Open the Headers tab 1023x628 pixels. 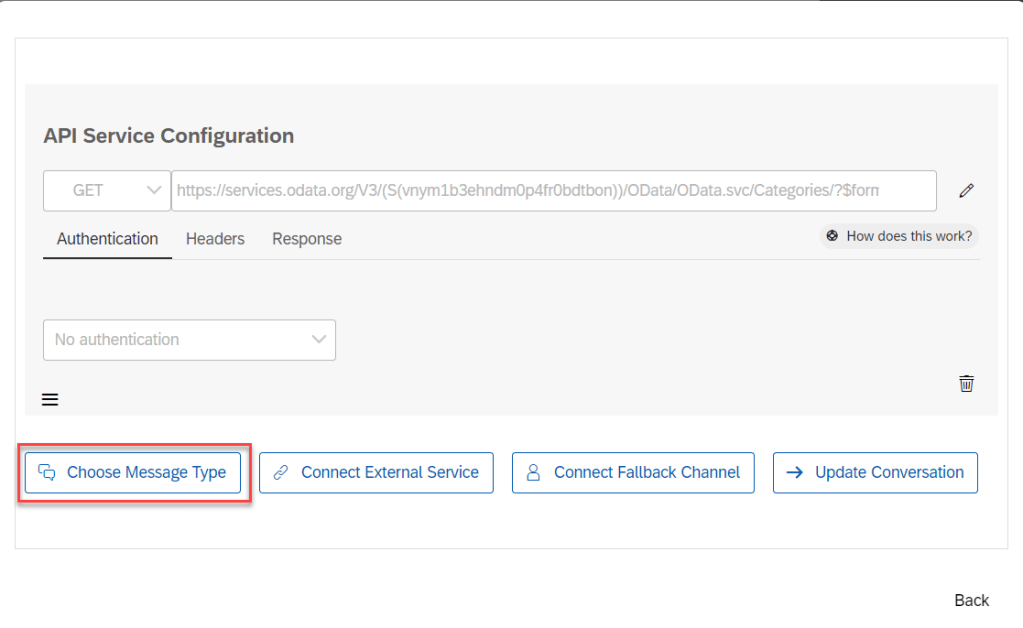[x=215, y=239]
